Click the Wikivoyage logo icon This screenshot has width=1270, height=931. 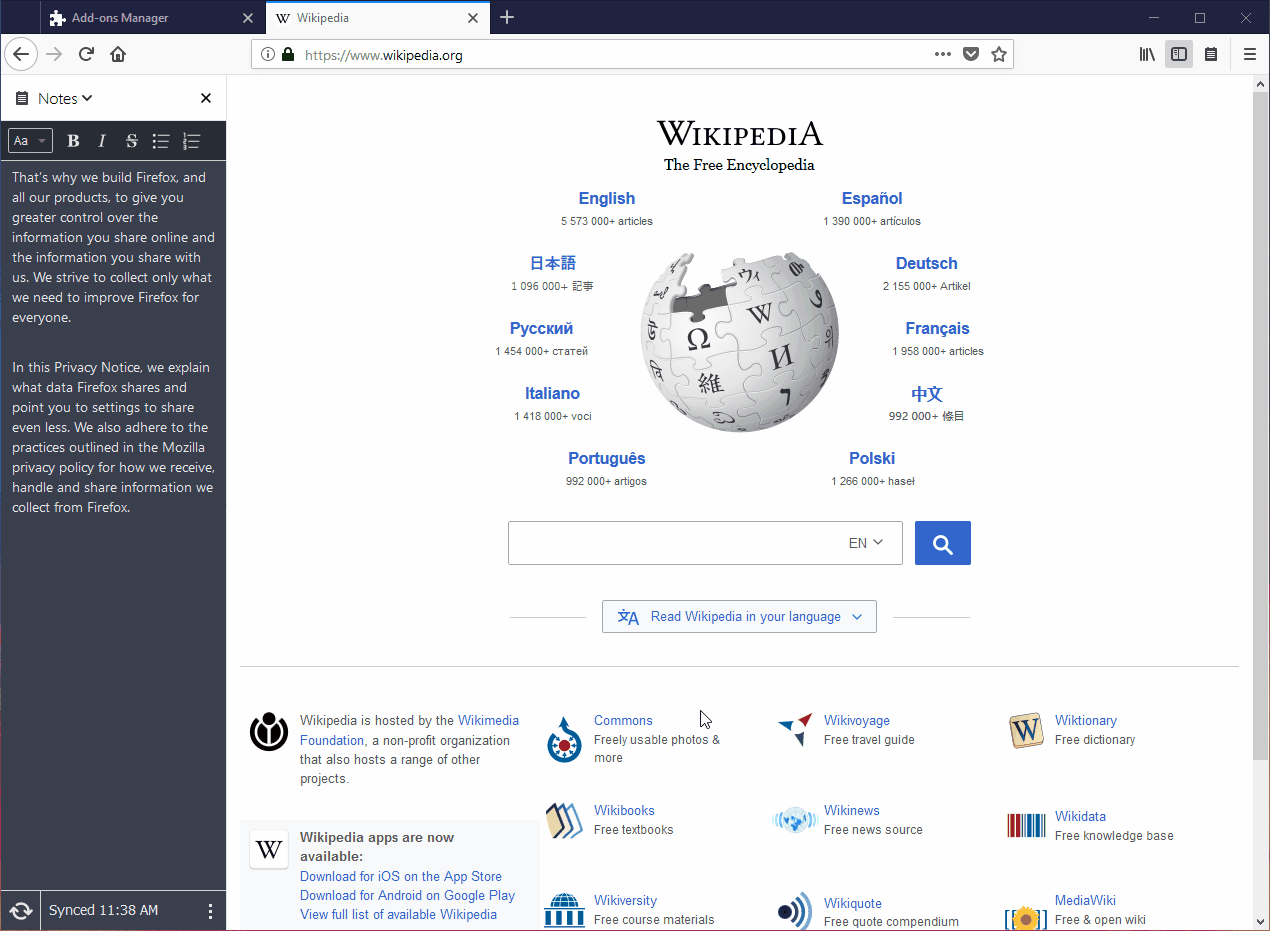(x=795, y=730)
